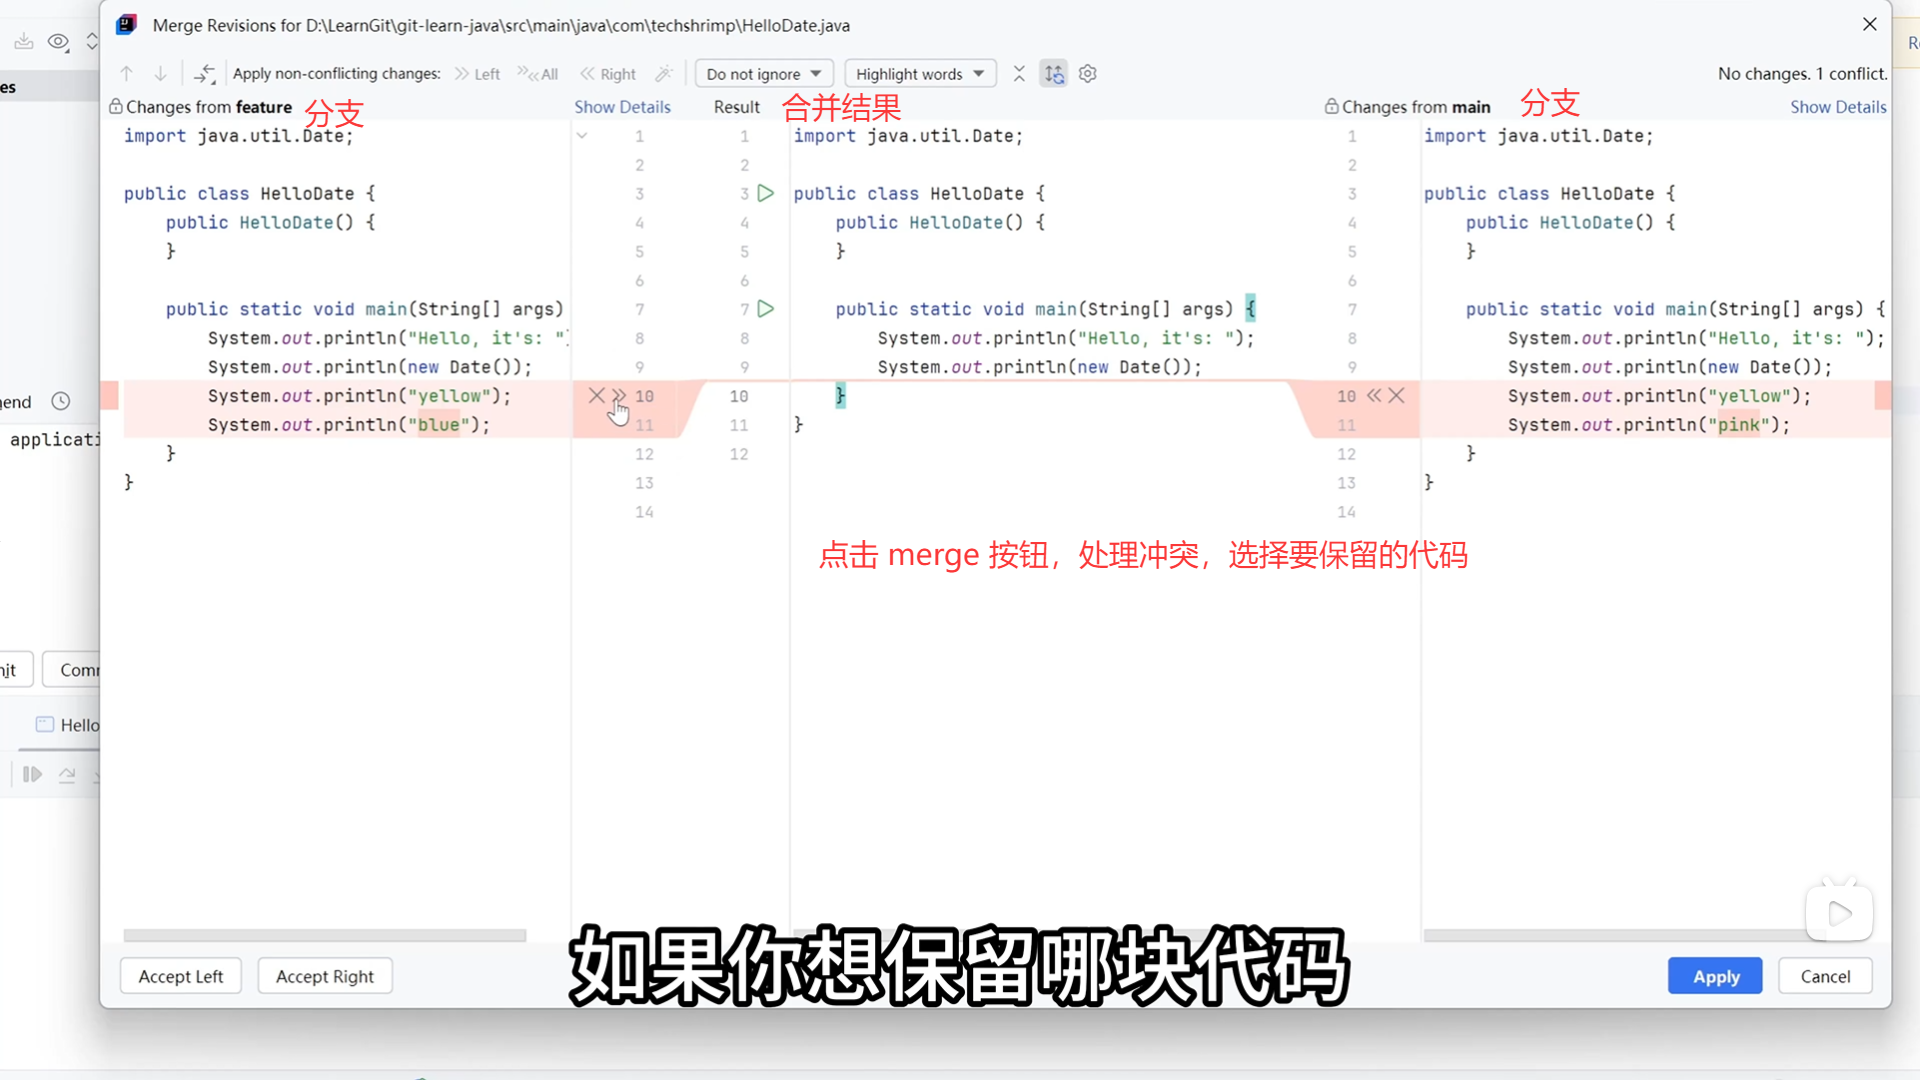
Task: Toggle the eye icon in left sidebar
Action: tap(59, 41)
